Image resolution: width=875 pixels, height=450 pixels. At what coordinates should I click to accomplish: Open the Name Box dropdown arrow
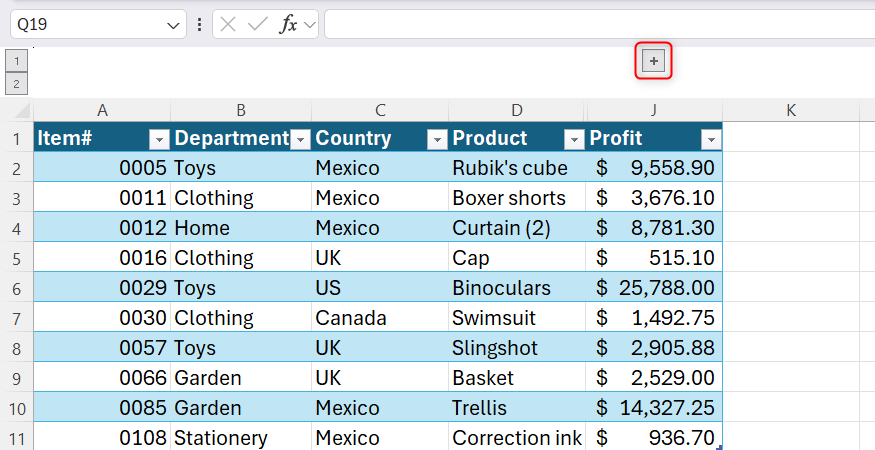pyautogui.click(x=173, y=25)
